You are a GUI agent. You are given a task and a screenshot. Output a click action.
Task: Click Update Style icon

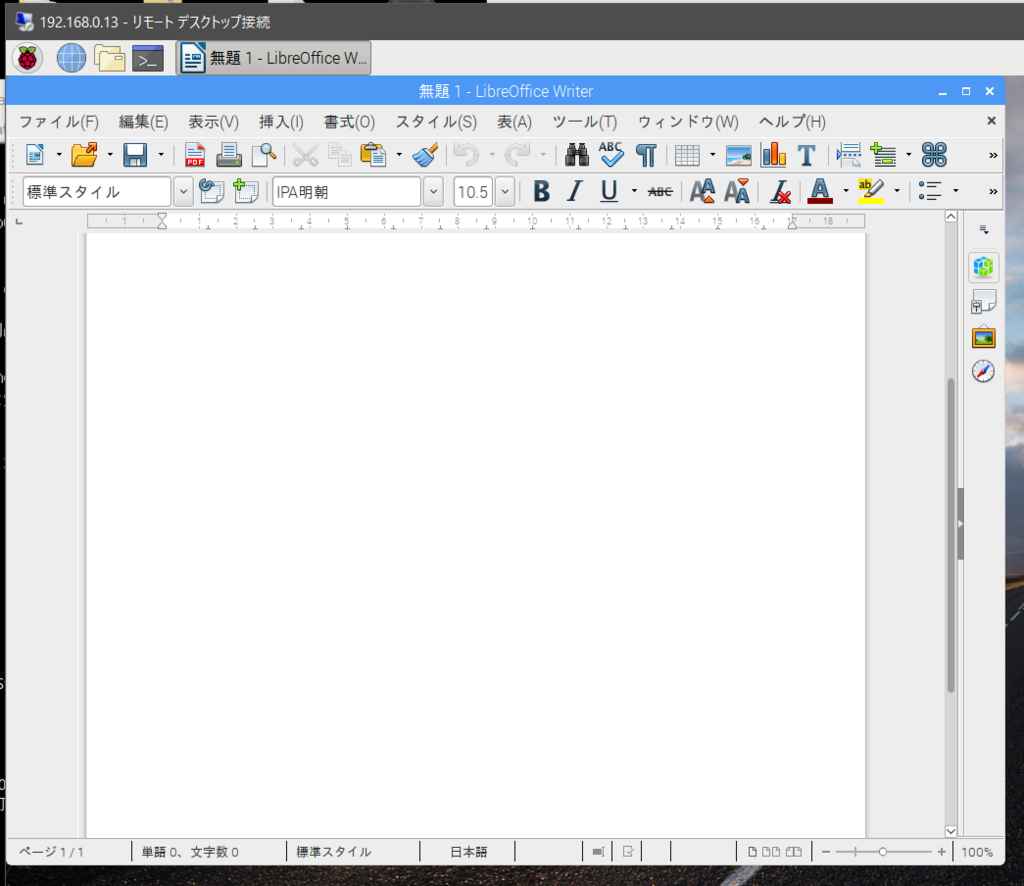click(211, 191)
